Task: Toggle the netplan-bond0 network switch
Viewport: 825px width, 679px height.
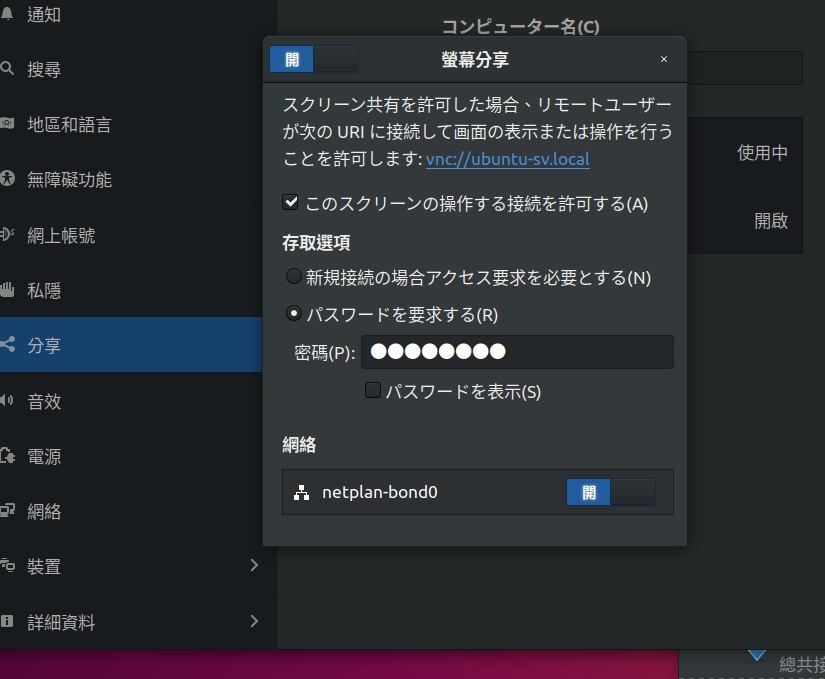Action: coord(611,492)
